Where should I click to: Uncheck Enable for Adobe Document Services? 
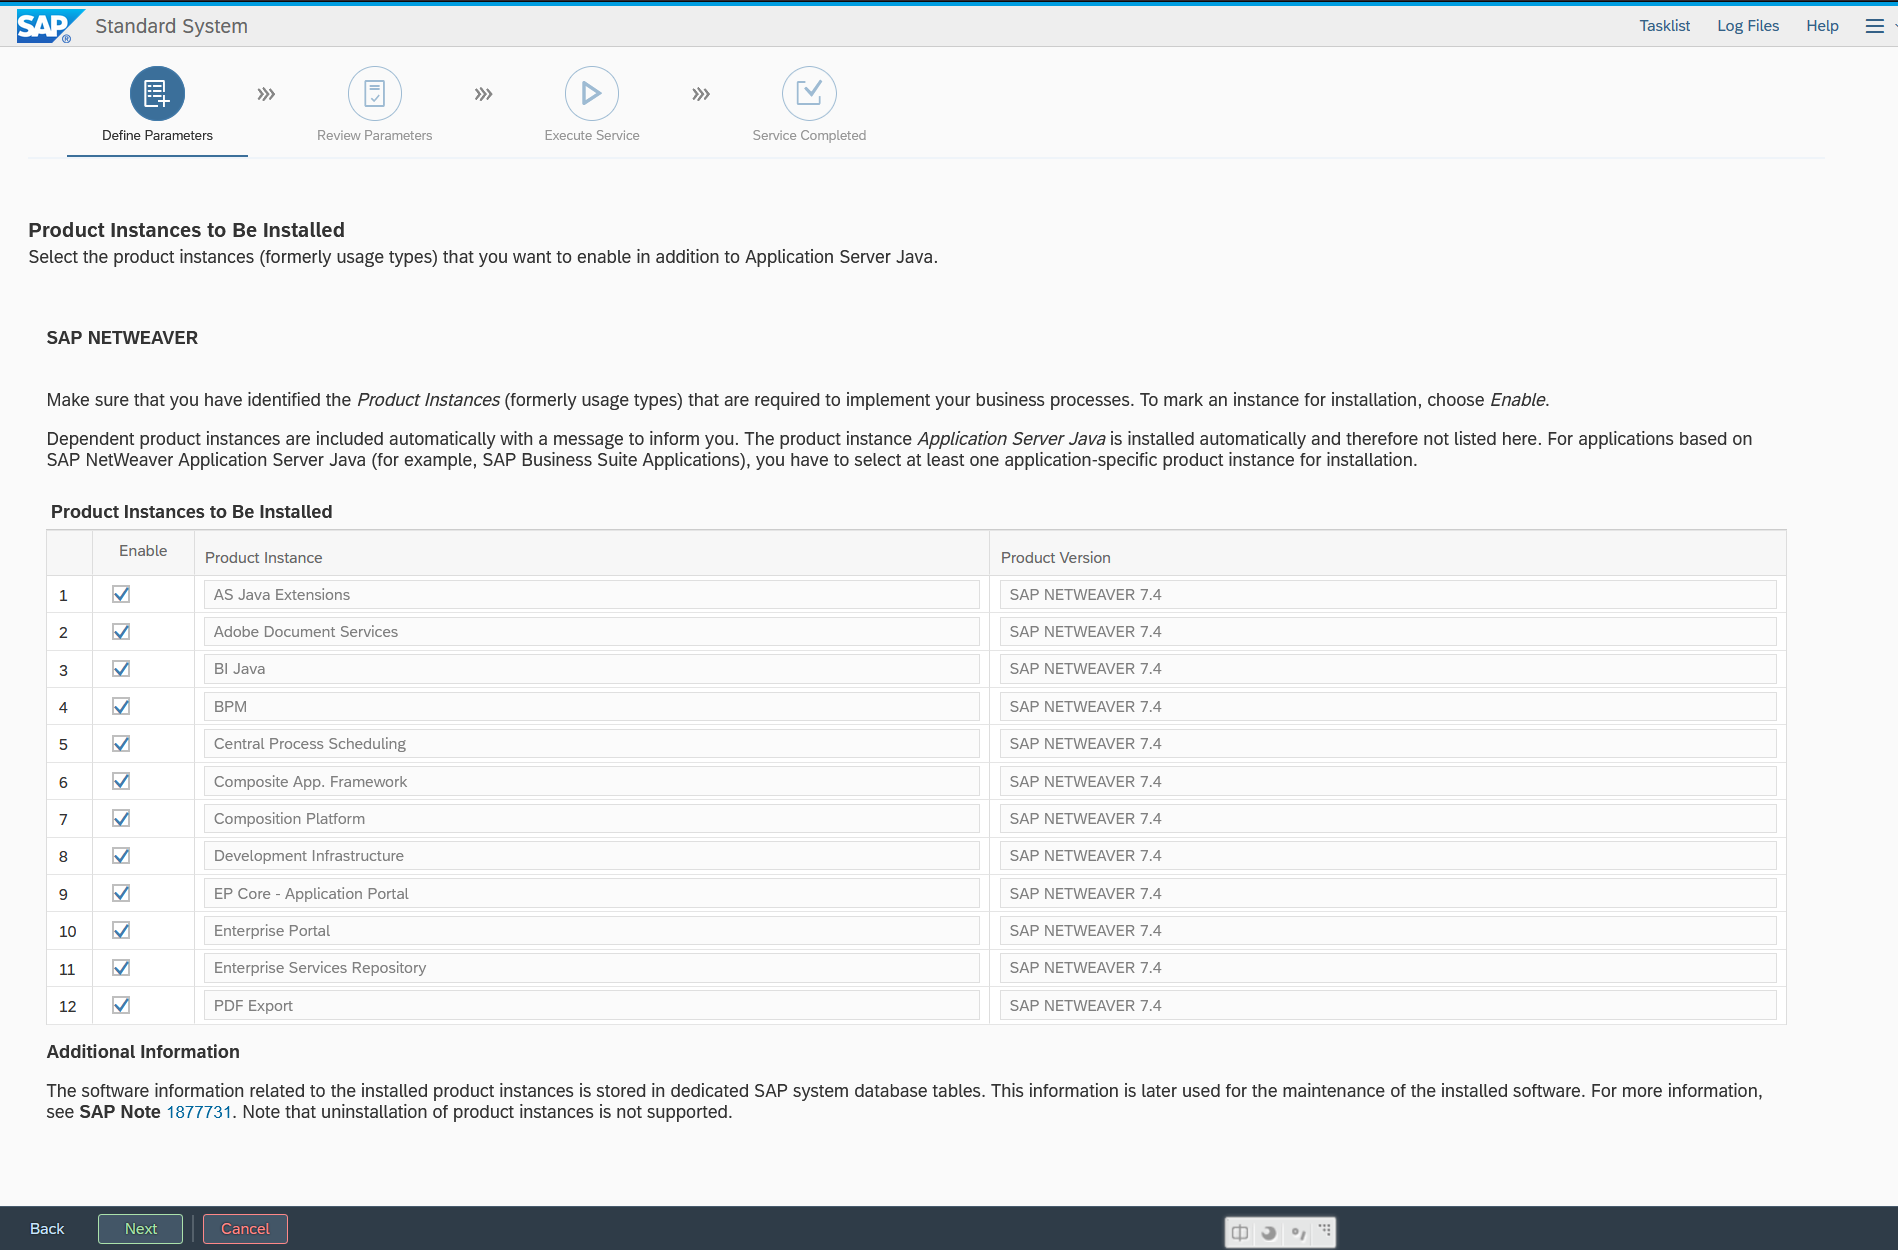[x=121, y=632]
